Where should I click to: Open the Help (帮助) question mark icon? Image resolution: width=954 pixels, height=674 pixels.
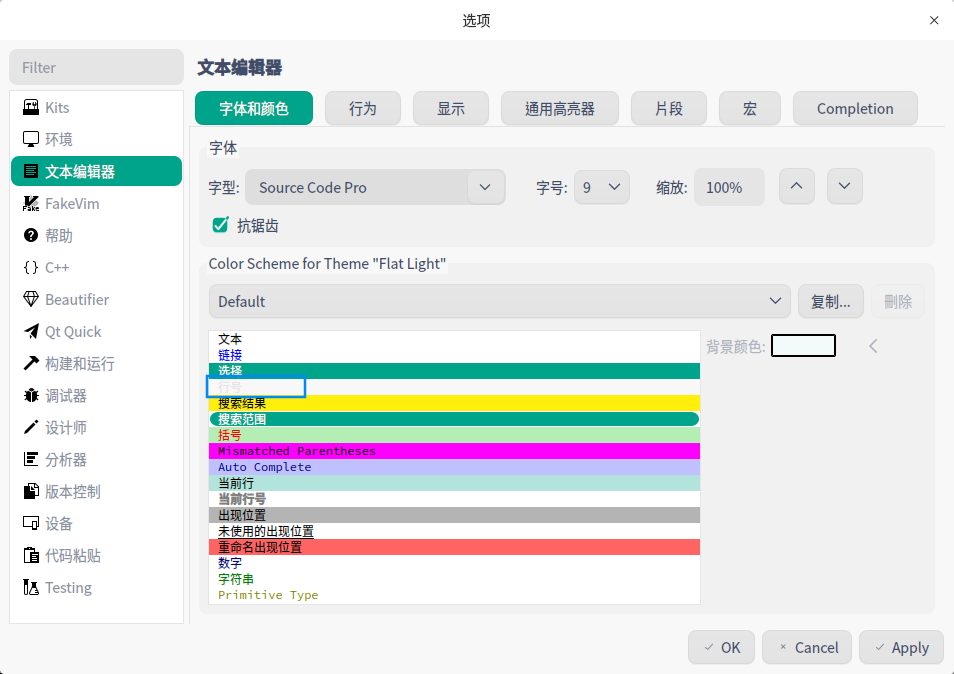pyautogui.click(x=31, y=236)
